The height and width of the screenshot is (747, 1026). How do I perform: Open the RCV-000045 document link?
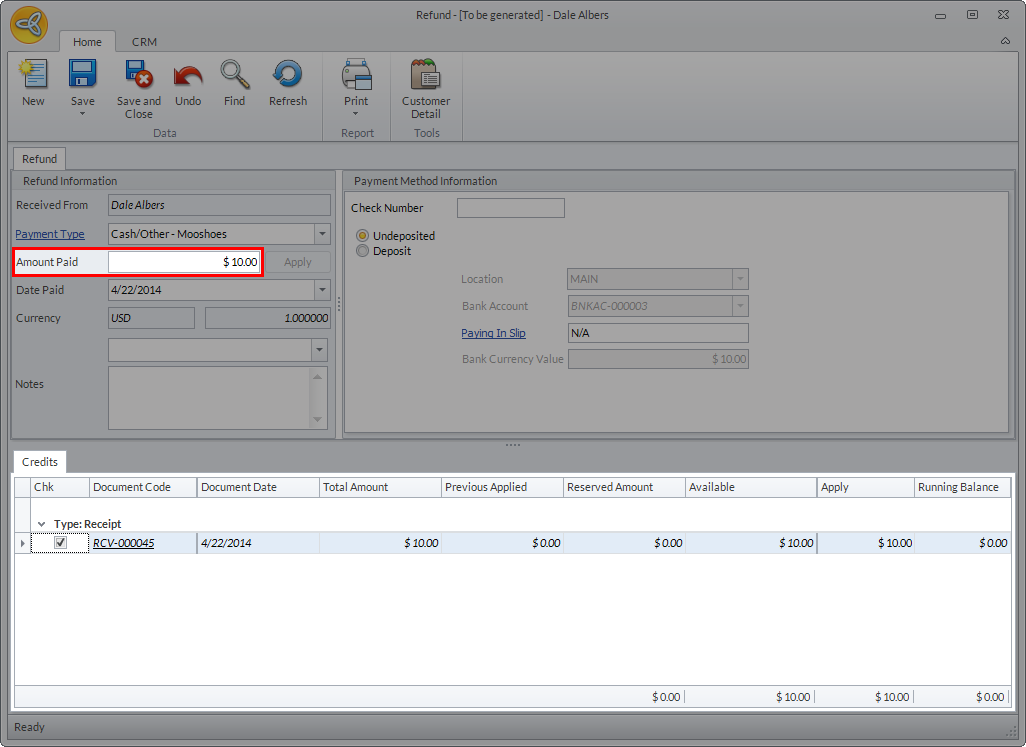click(x=123, y=543)
